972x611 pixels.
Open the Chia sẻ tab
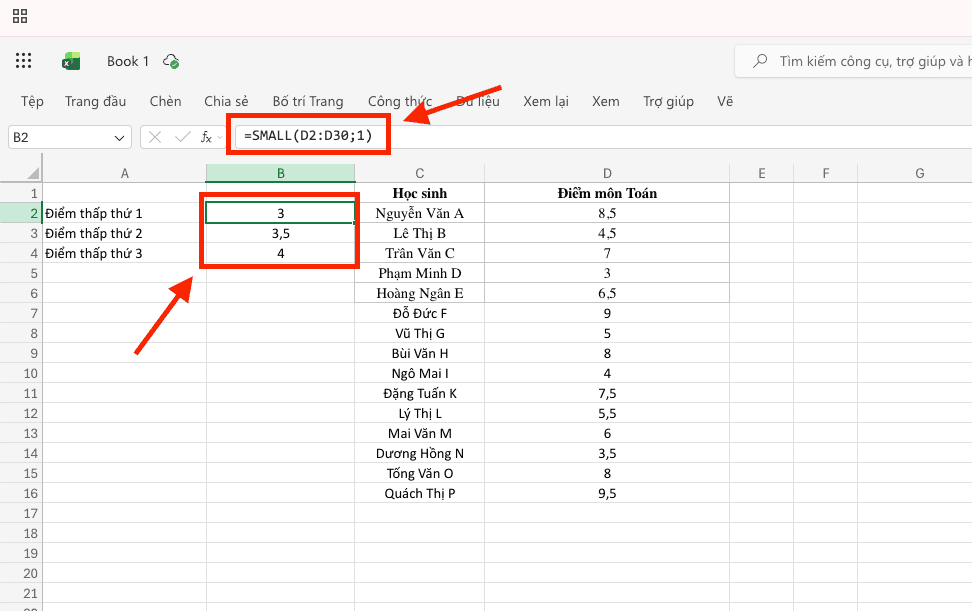[x=226, y=101]
